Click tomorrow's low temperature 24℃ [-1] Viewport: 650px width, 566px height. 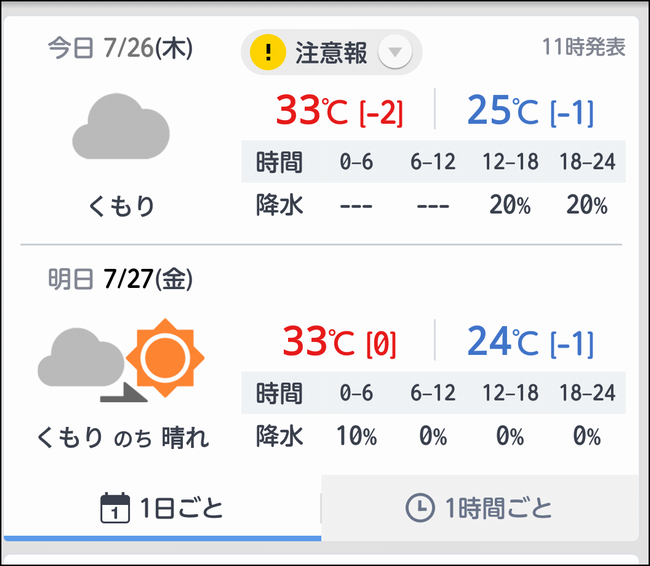tap(531, 341)
